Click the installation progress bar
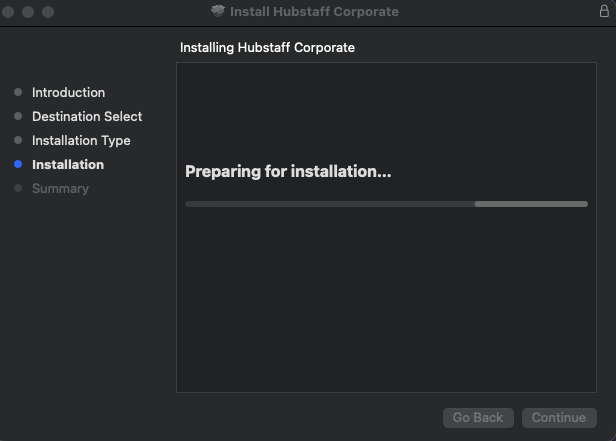The width and height of the screenshot is (616, 441). tap(387, 204)
